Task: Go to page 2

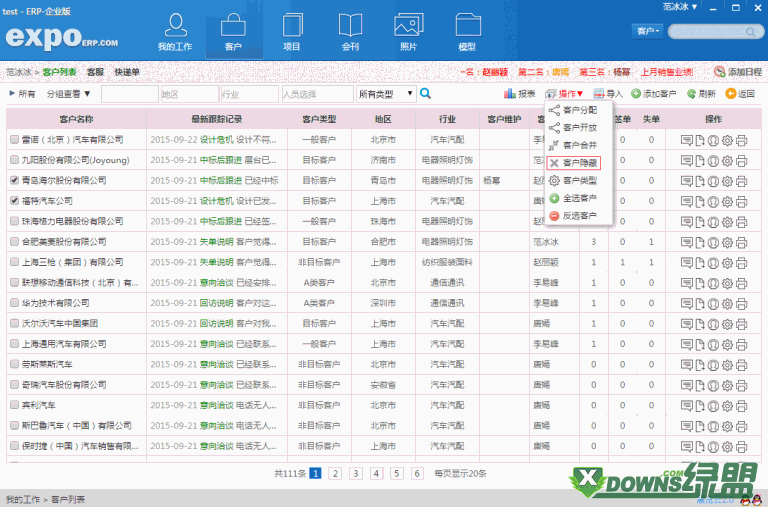Action: click(x=335, y=473)
